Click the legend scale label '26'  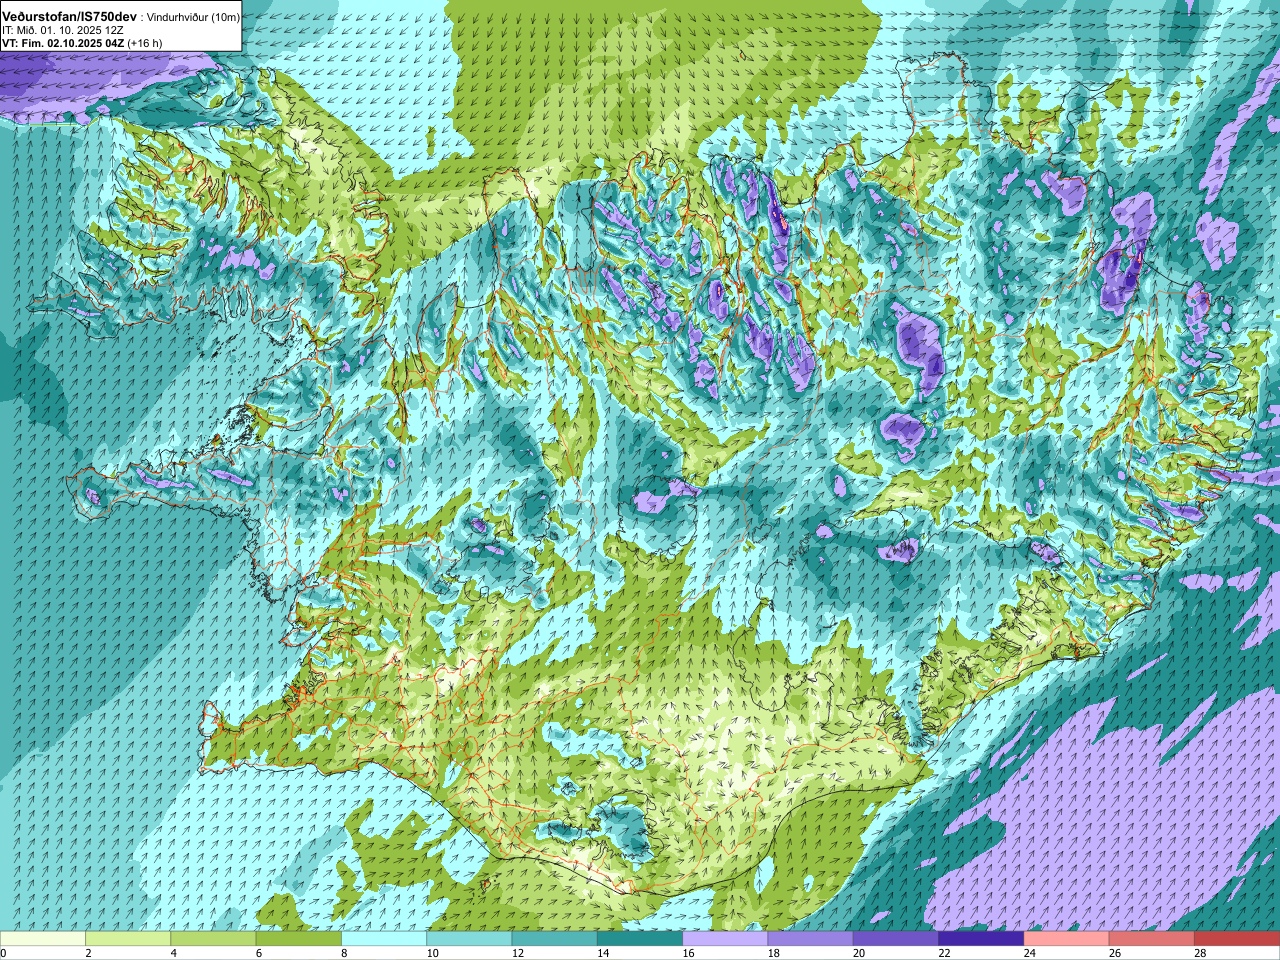point(1114,953)
